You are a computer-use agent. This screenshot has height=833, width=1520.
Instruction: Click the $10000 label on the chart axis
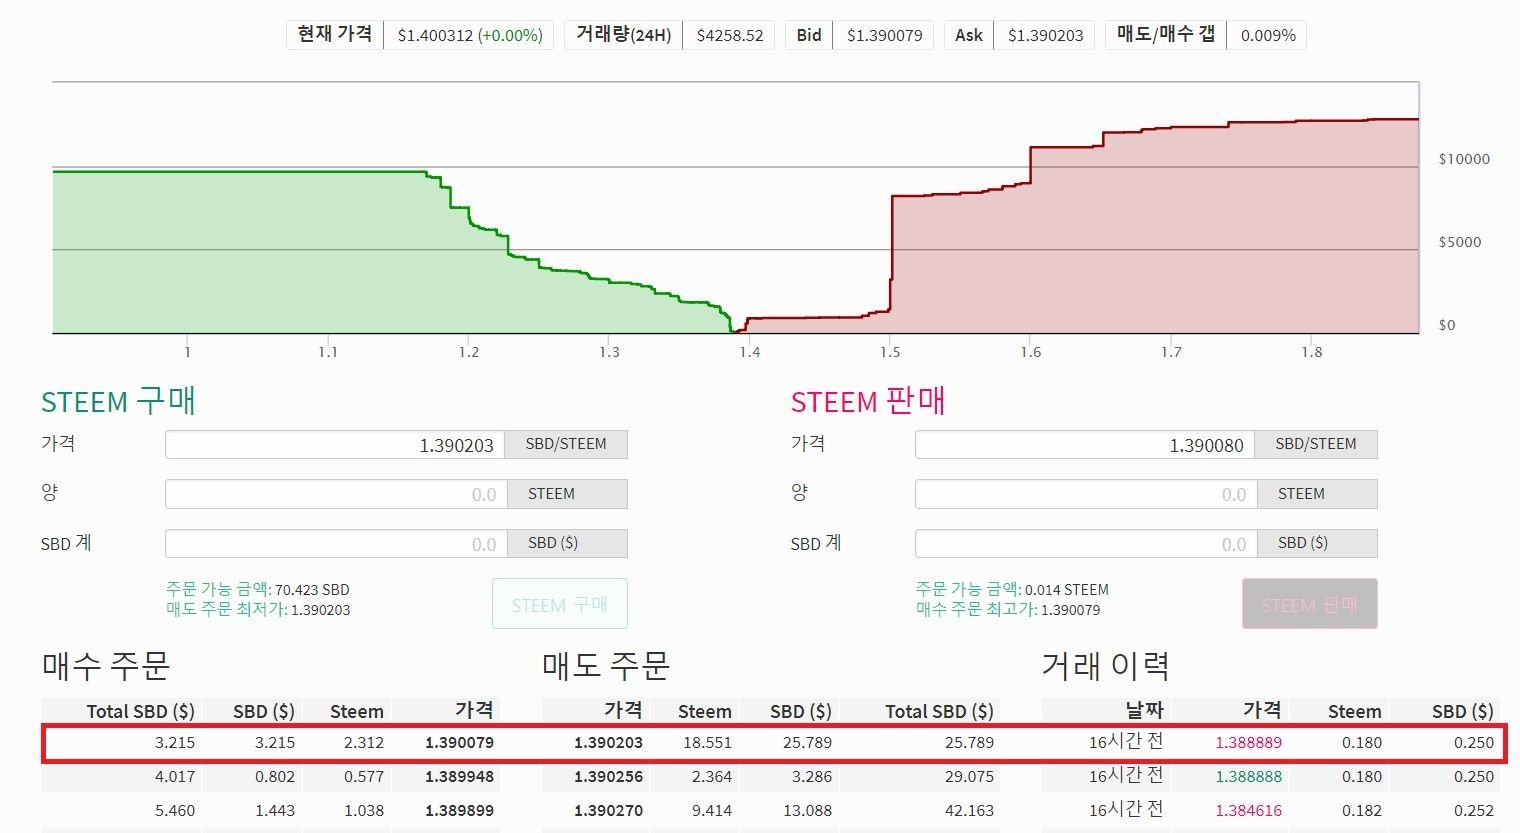coord(1464,159)
